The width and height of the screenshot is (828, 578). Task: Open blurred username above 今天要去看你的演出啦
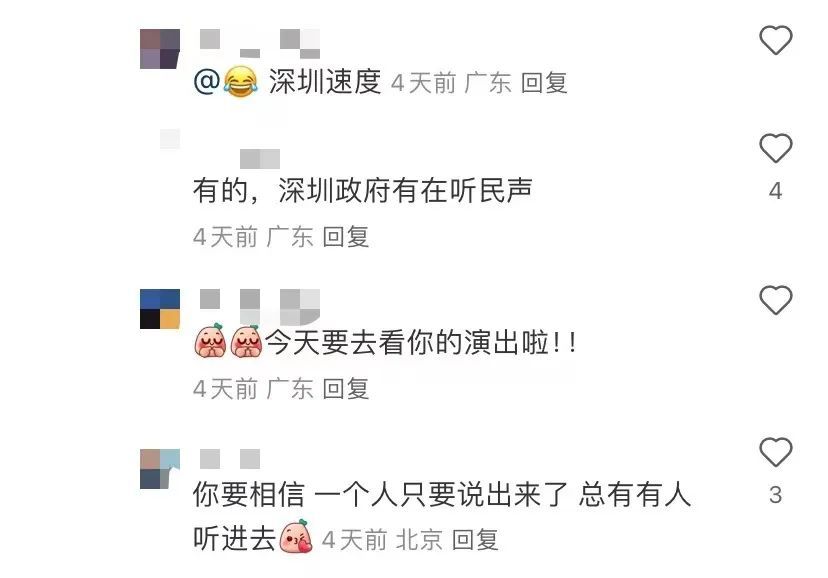[260, 307]
